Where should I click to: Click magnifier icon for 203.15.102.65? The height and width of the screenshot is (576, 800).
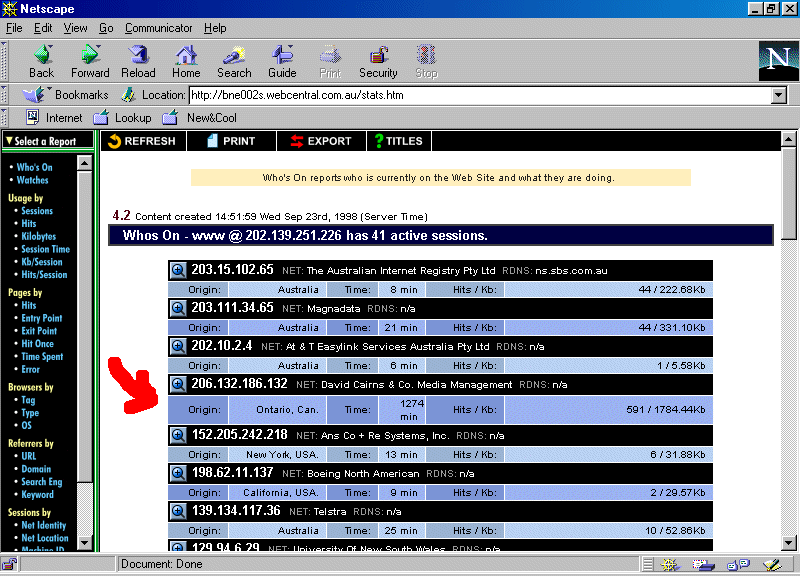pos(178,270)
